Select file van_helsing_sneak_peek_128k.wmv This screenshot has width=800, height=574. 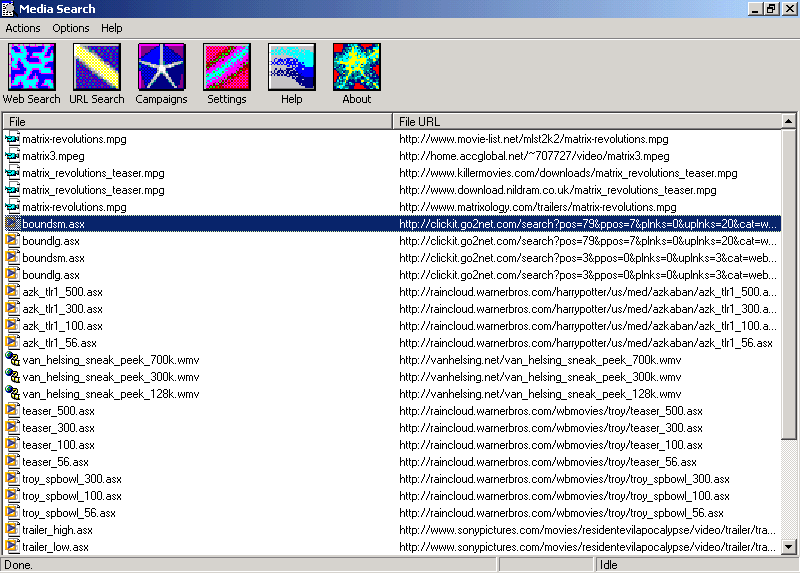[x=111, y=394]
